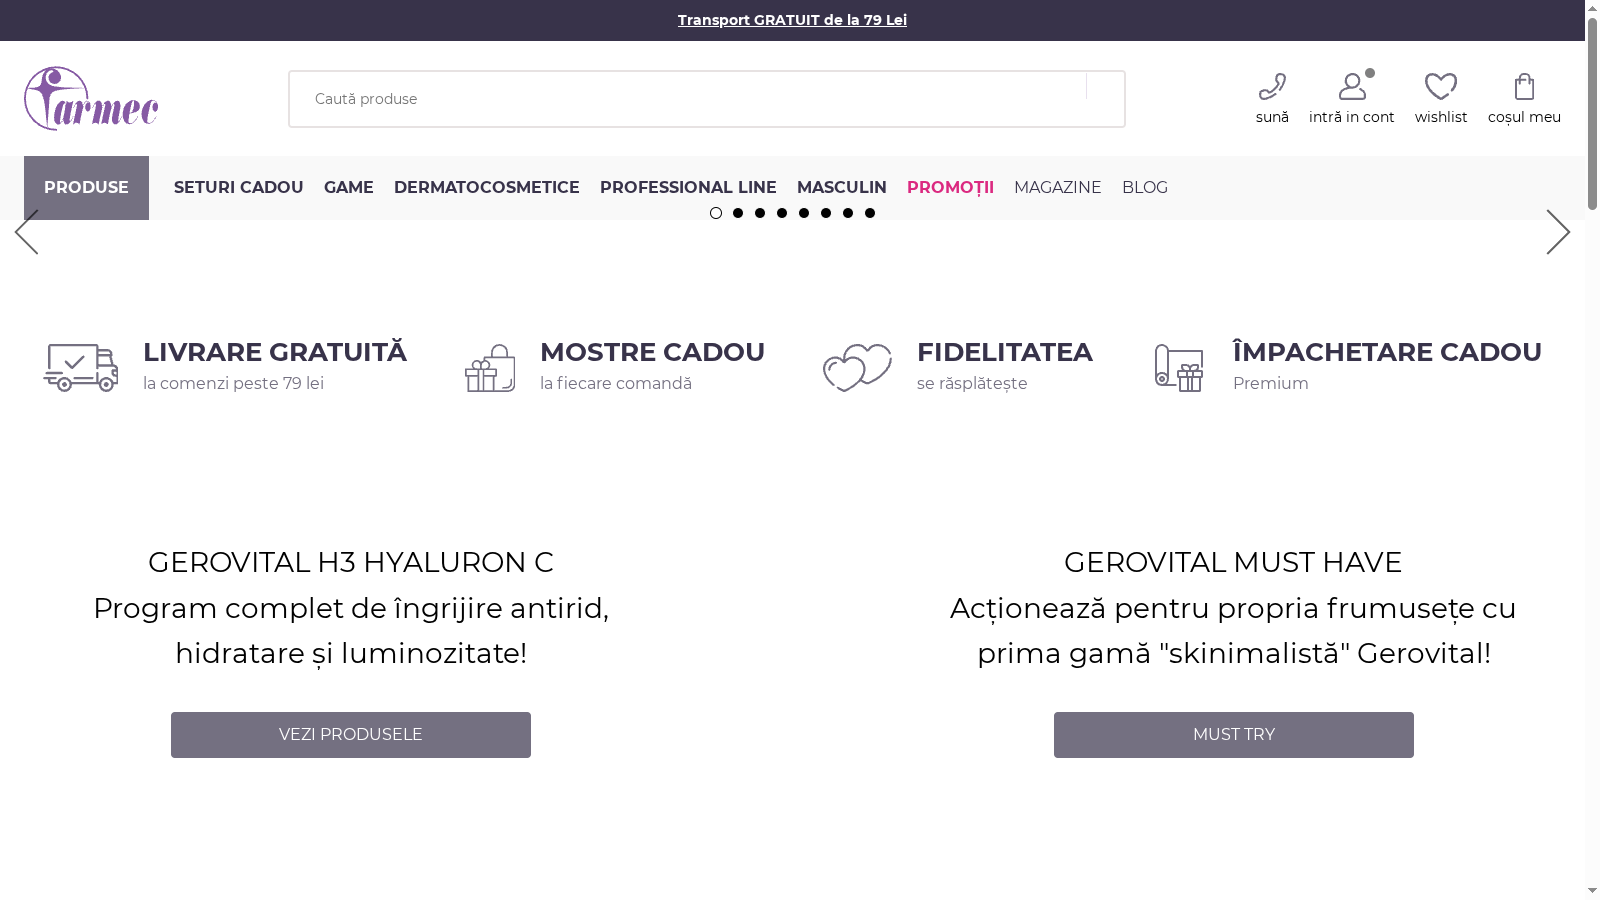Screen dimensions: 1600x900
Task: Click 'la fiecare comandă' text
Action: click(x=616, y=383)
